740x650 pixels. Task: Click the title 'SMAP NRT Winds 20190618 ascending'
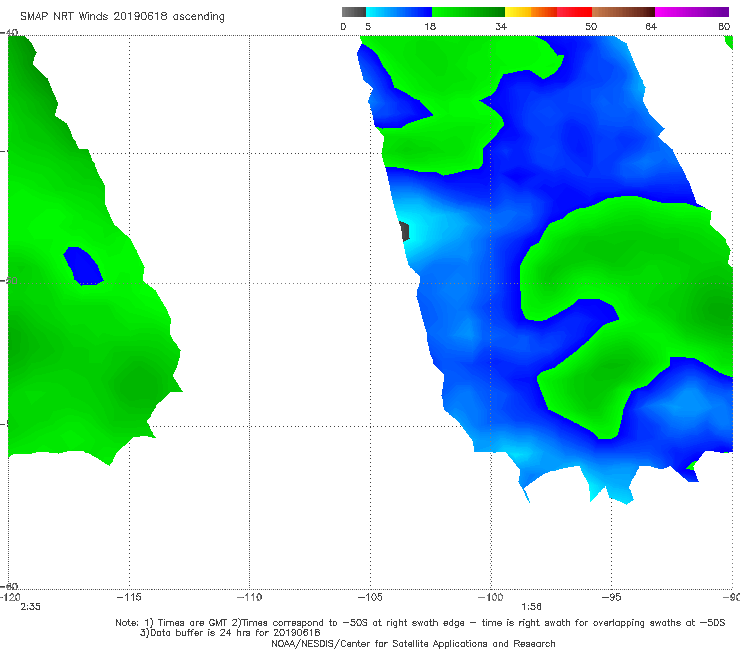click(x=122, y=16)
